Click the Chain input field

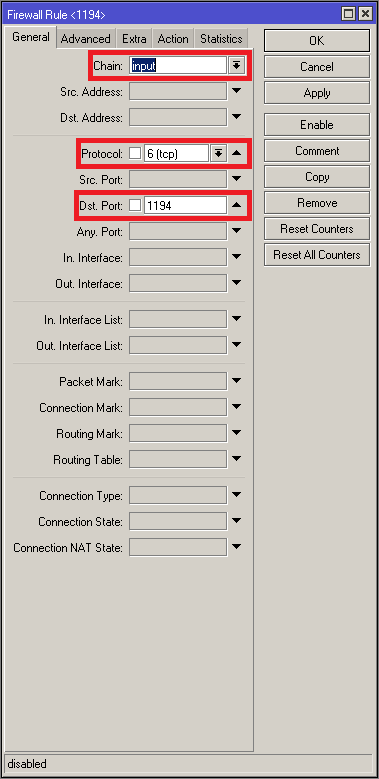point(178,66)
